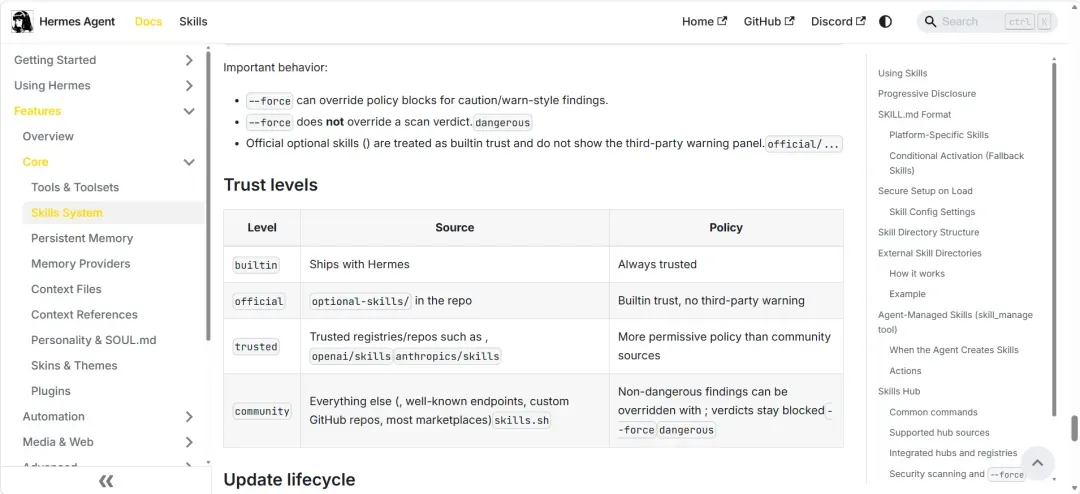Image resolution: width=1080 pixels, height=494 pixels.
Task: Collapse sidebar with double-chevron icon
Action: point(106,481)
